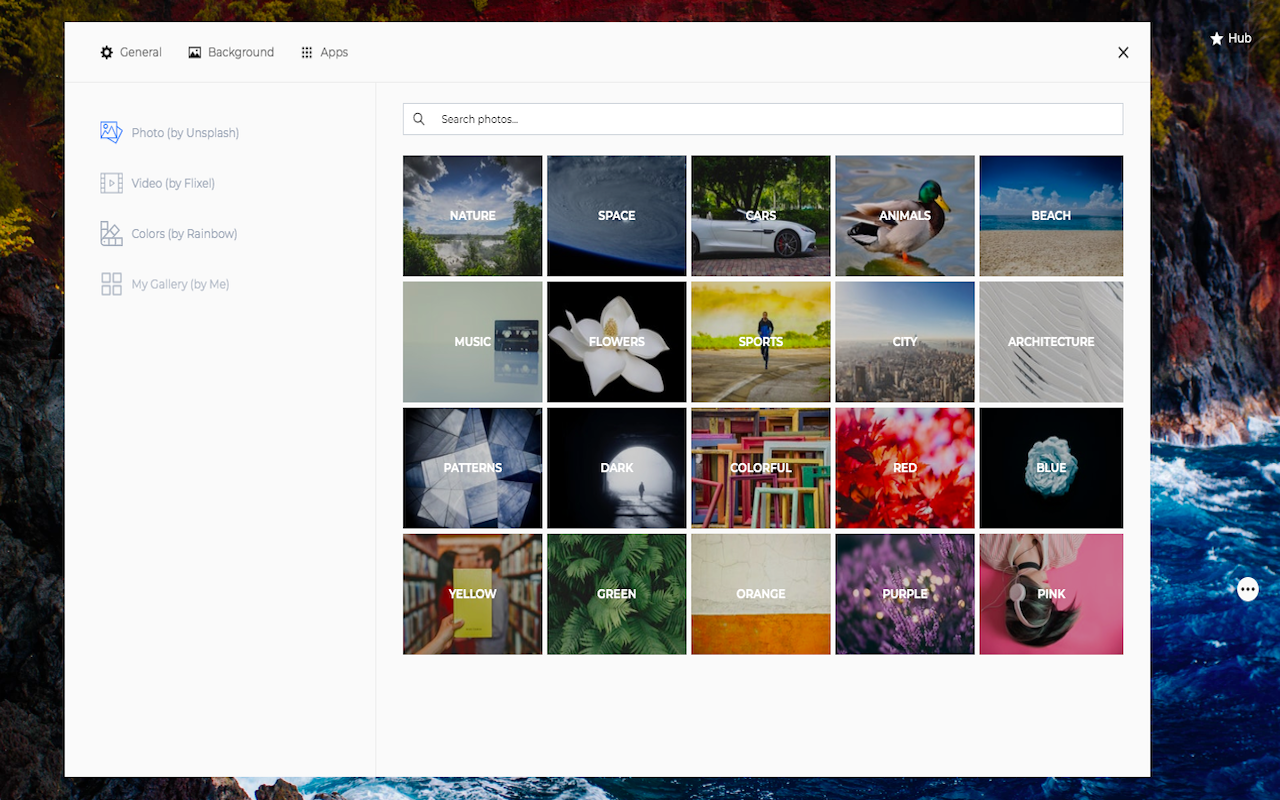This screenshot has height=800, width=1280.
Task: Open the Architecture photo category
Action: coord(1051,342)
